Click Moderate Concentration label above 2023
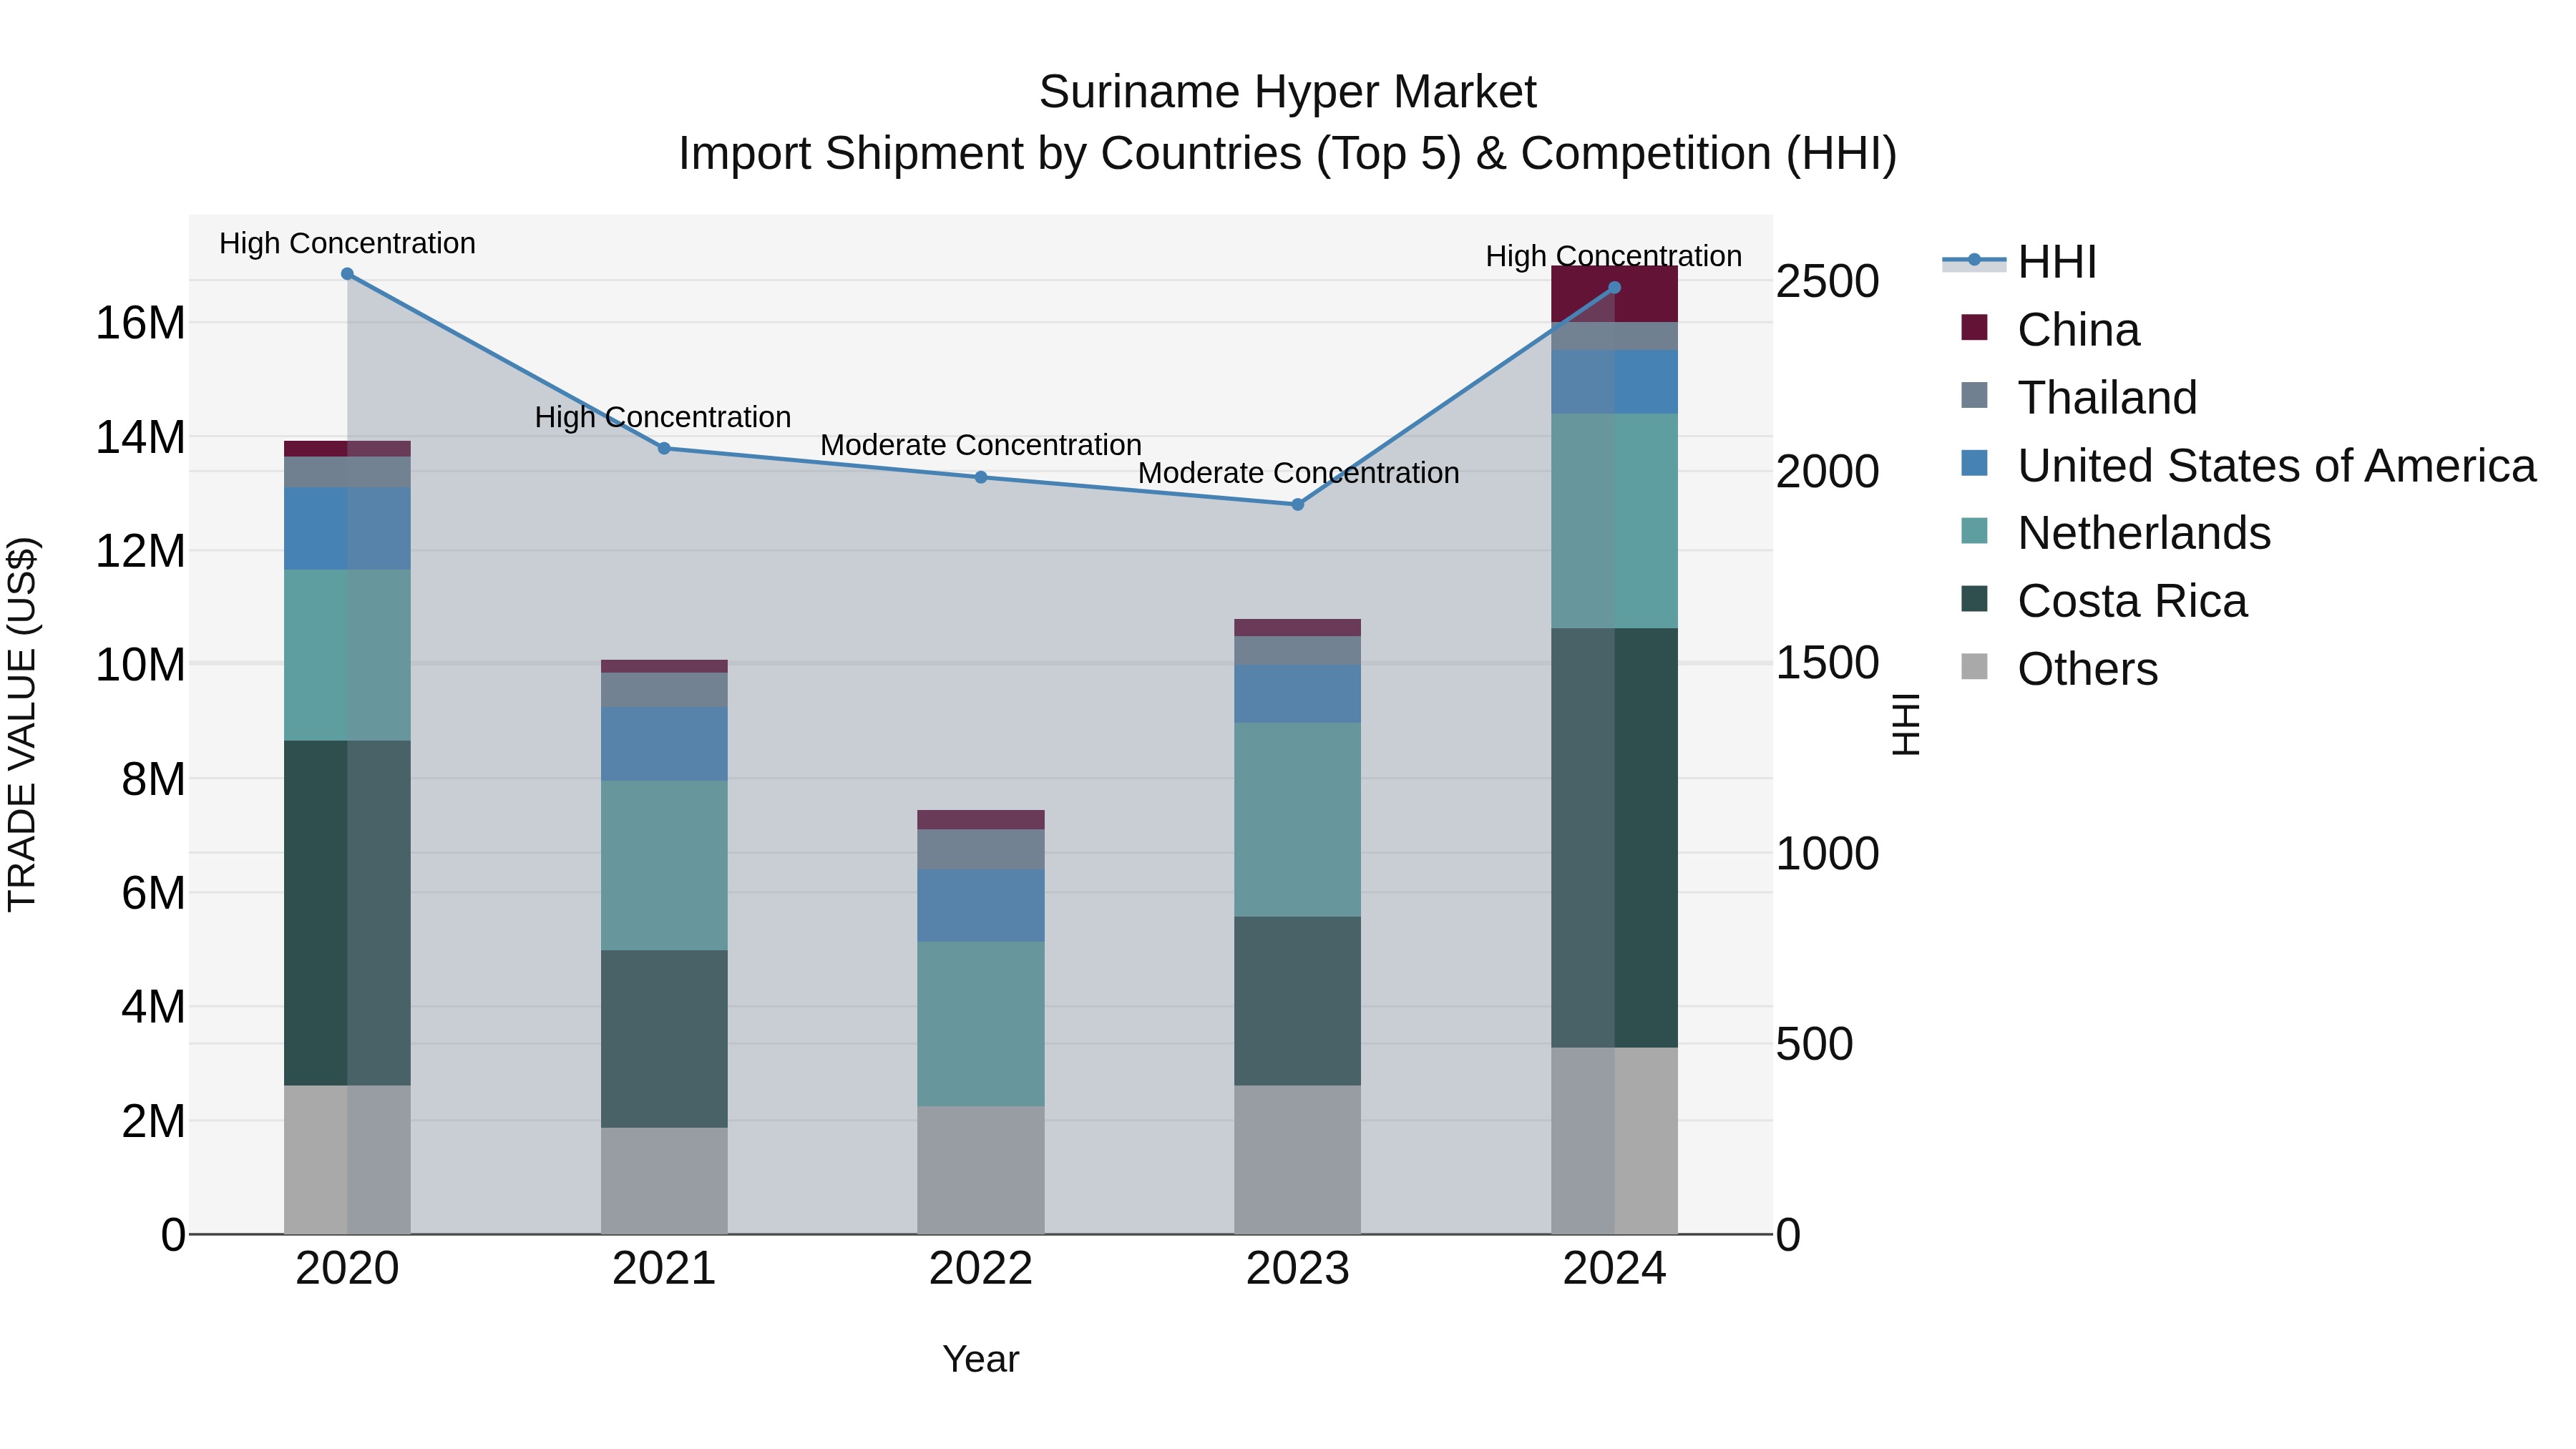The height and width of the screenshot is (1449, 2576). tap(1298, 473)
